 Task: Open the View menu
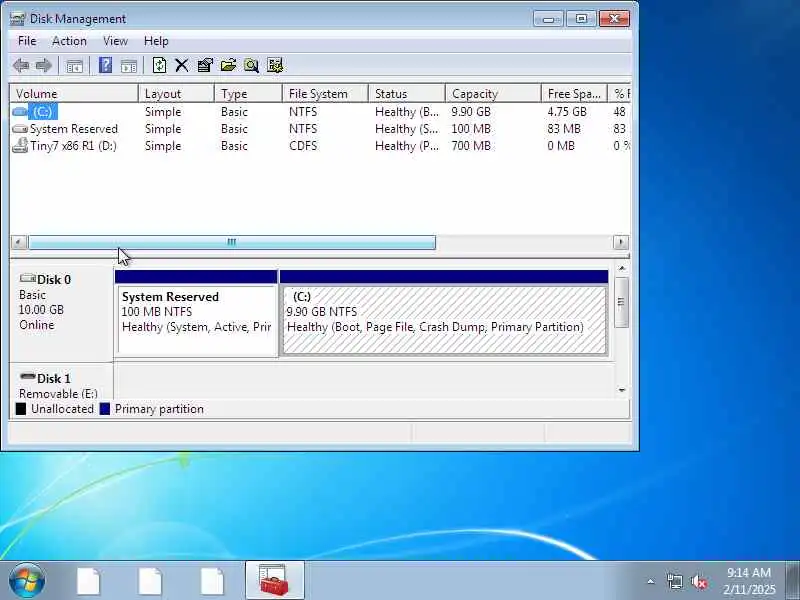pyautogui.click(x=115, y=41)
